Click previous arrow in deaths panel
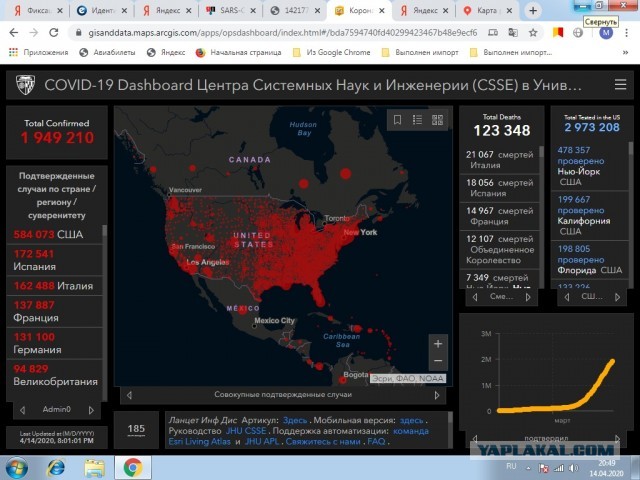Viewport: 640px width, 480px height. [x=475, y=297]
